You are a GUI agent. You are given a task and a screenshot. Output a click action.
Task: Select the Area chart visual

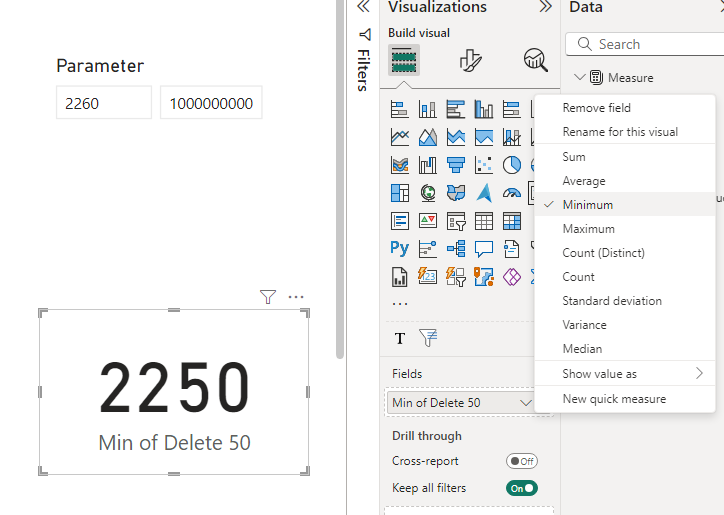[428, 137]
